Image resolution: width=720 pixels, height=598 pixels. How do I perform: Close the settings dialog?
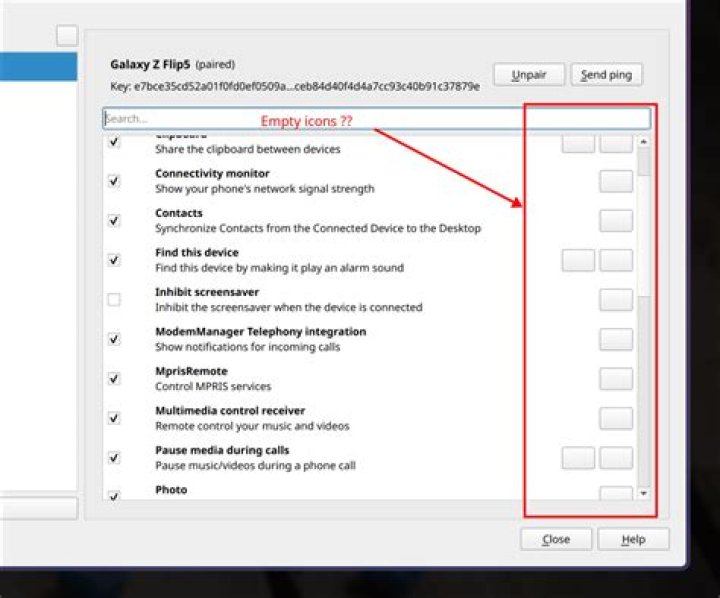tap(556, 539)
